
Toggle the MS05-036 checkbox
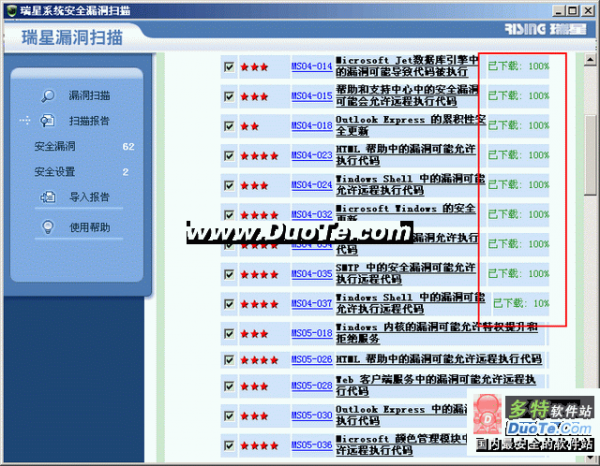[229, 445]
